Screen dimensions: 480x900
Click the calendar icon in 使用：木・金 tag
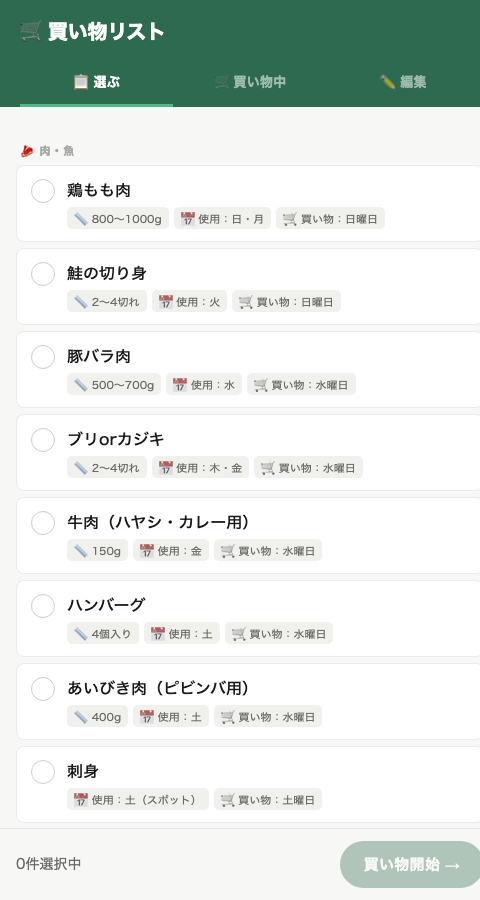(x=166, y=467)
